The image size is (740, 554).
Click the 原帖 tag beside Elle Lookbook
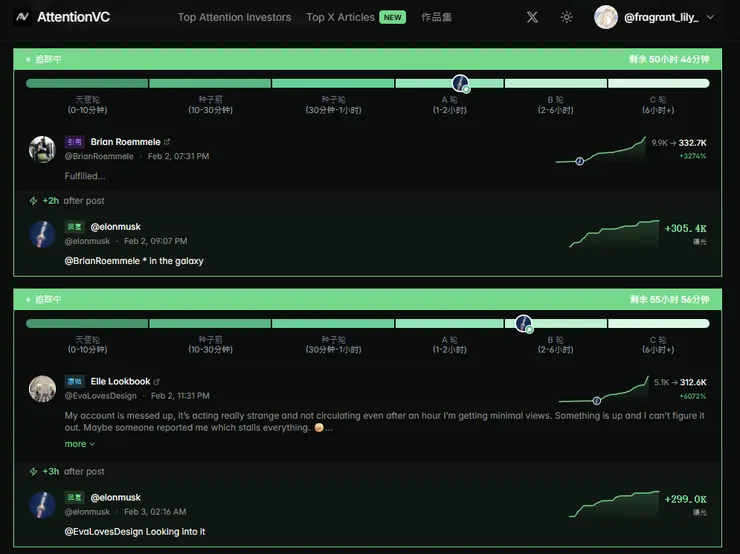coord(75,381)
